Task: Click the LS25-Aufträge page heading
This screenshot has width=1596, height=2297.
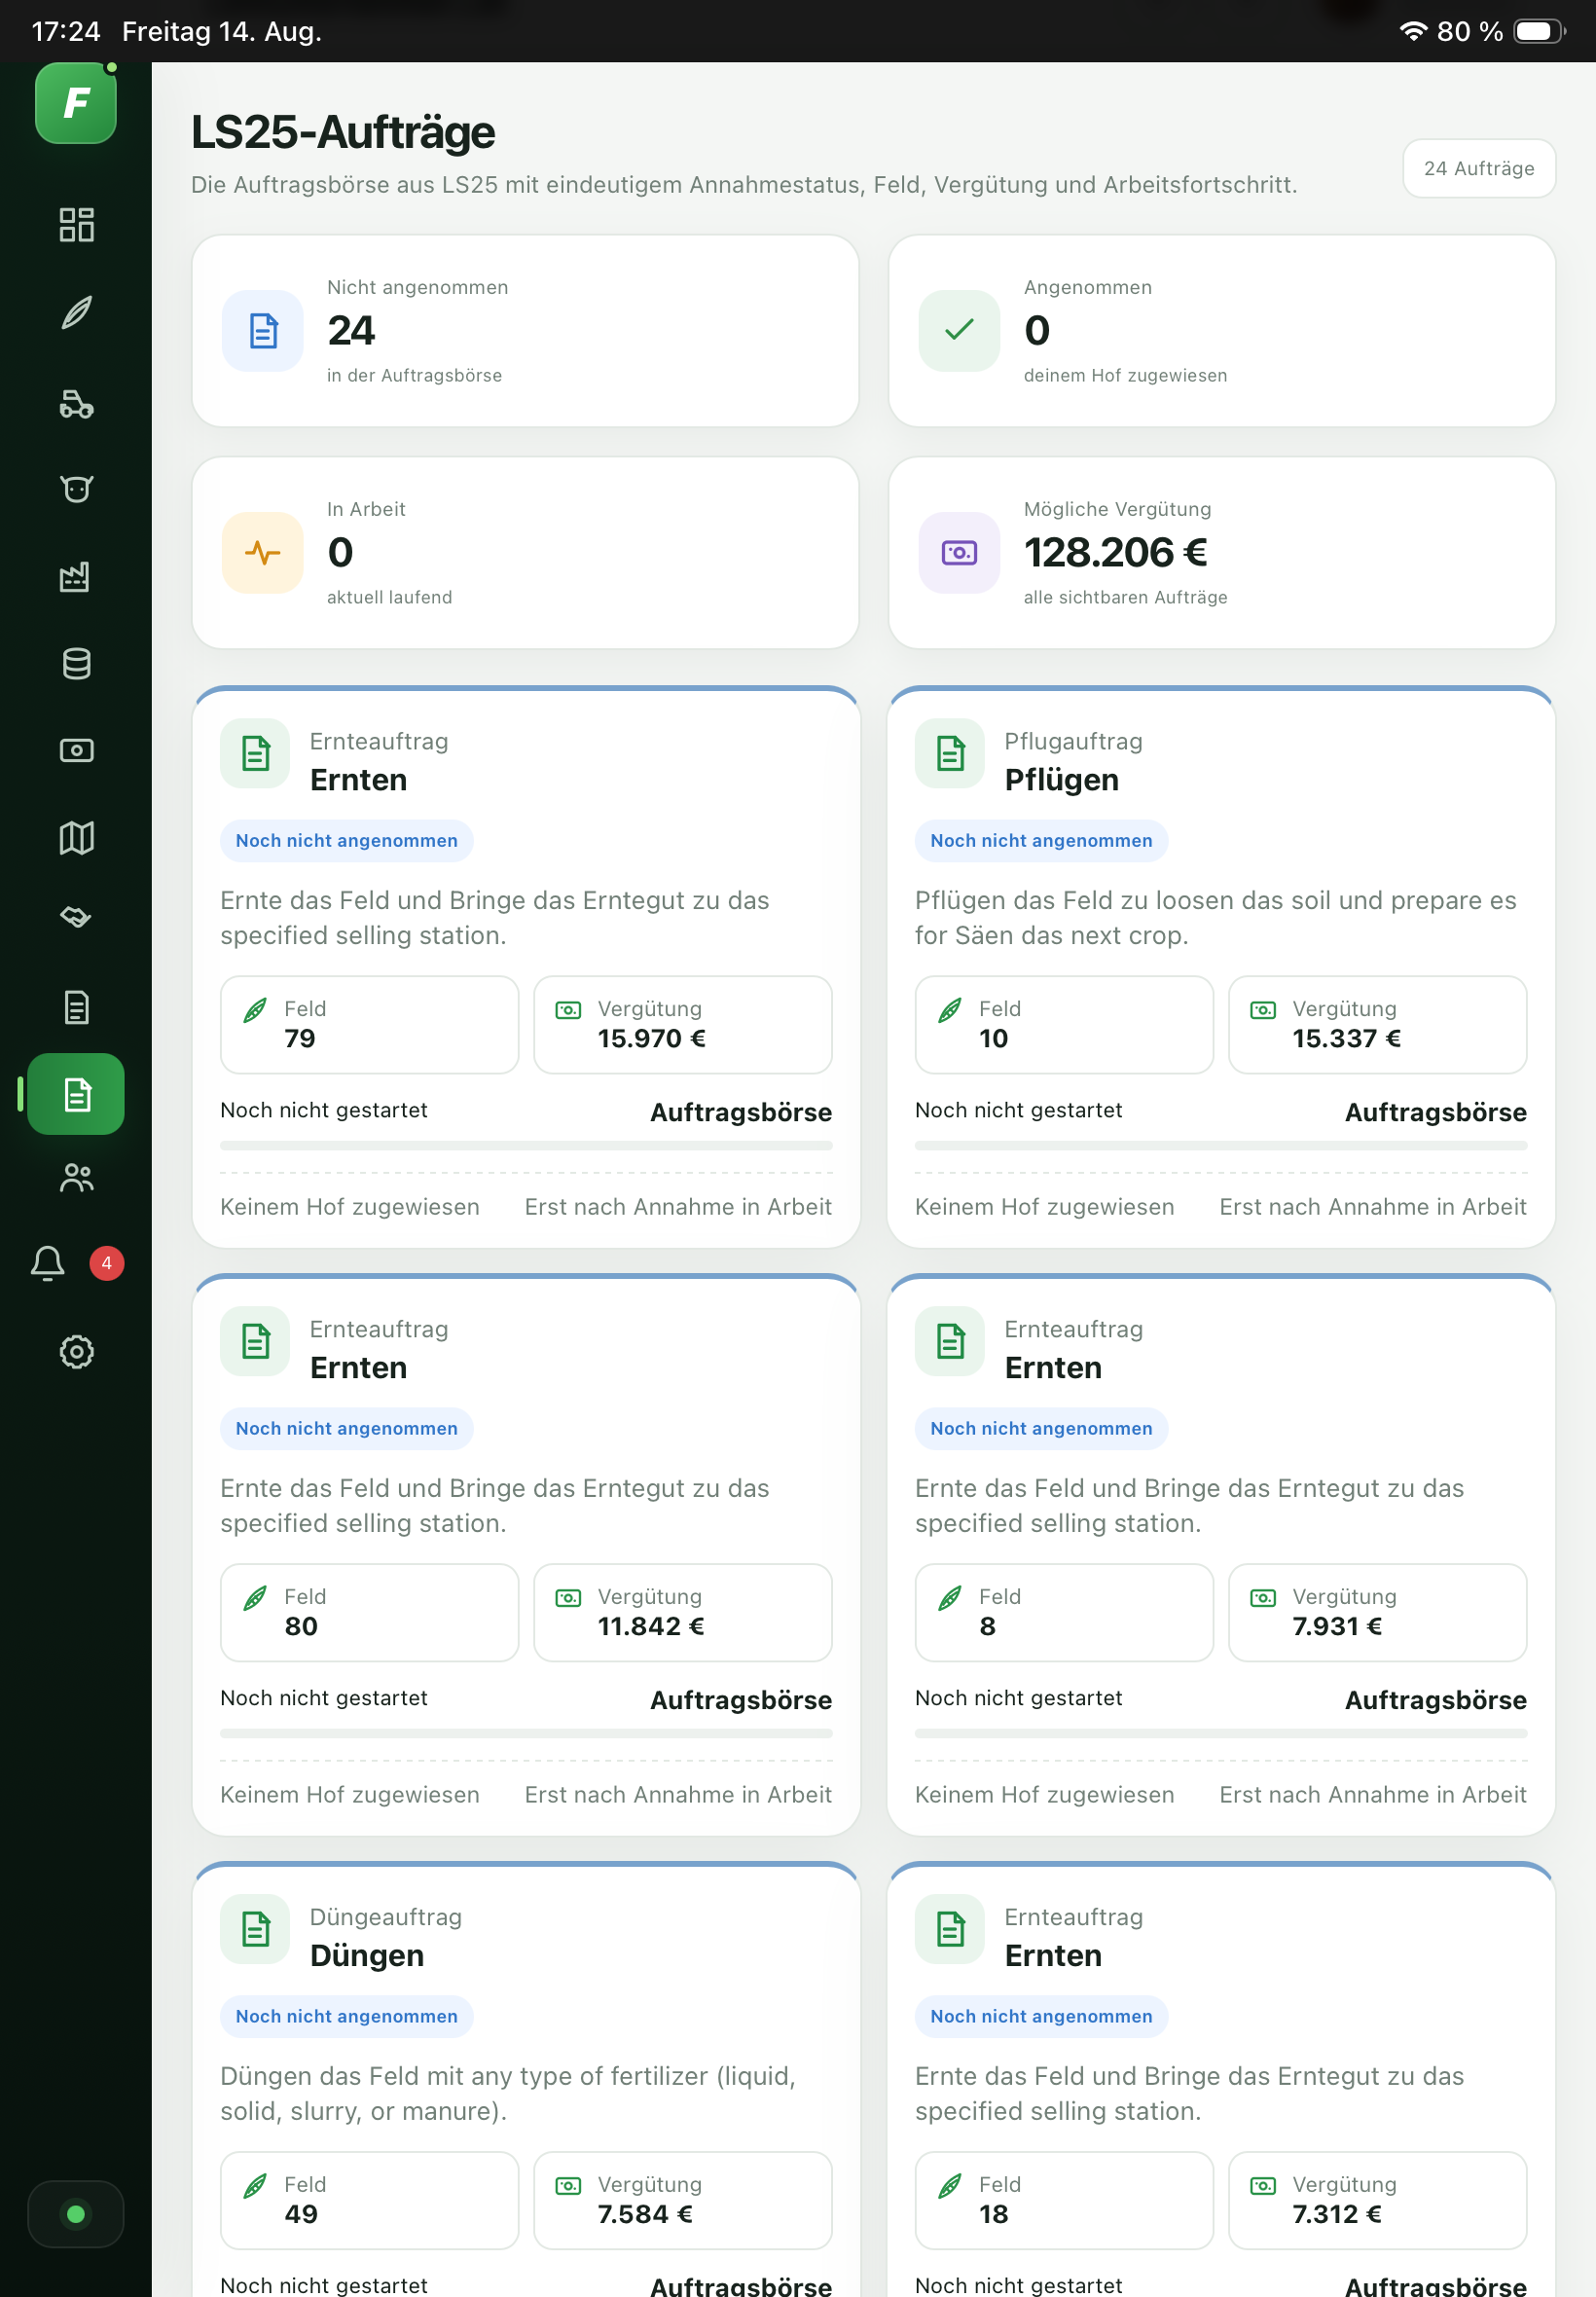Action: click(343, 133)
